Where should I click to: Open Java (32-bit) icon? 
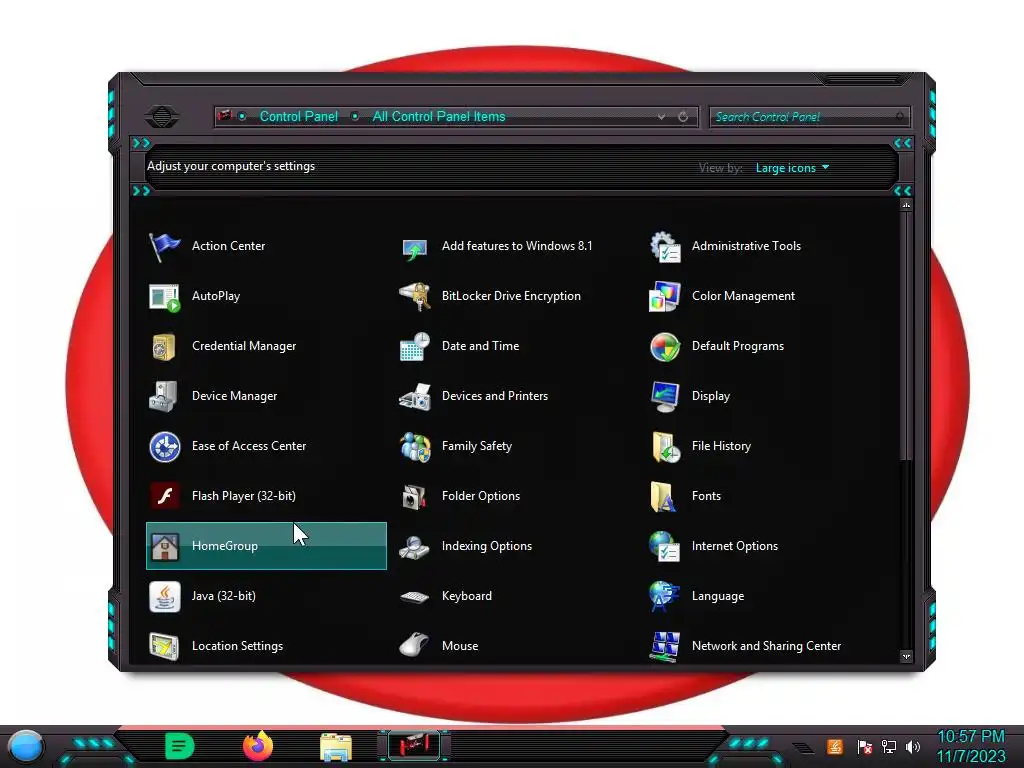(x=165, y=596)
